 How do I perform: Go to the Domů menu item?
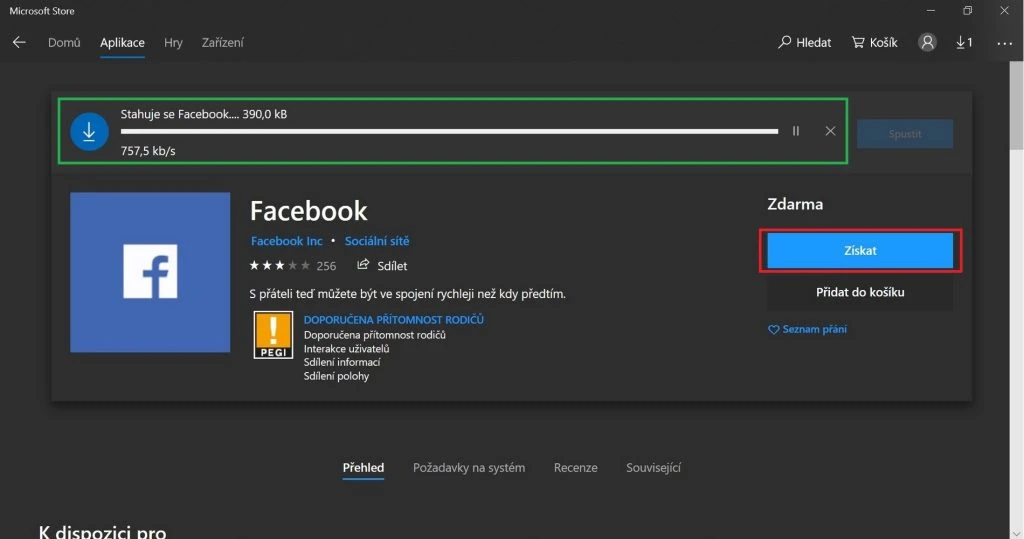64,43
